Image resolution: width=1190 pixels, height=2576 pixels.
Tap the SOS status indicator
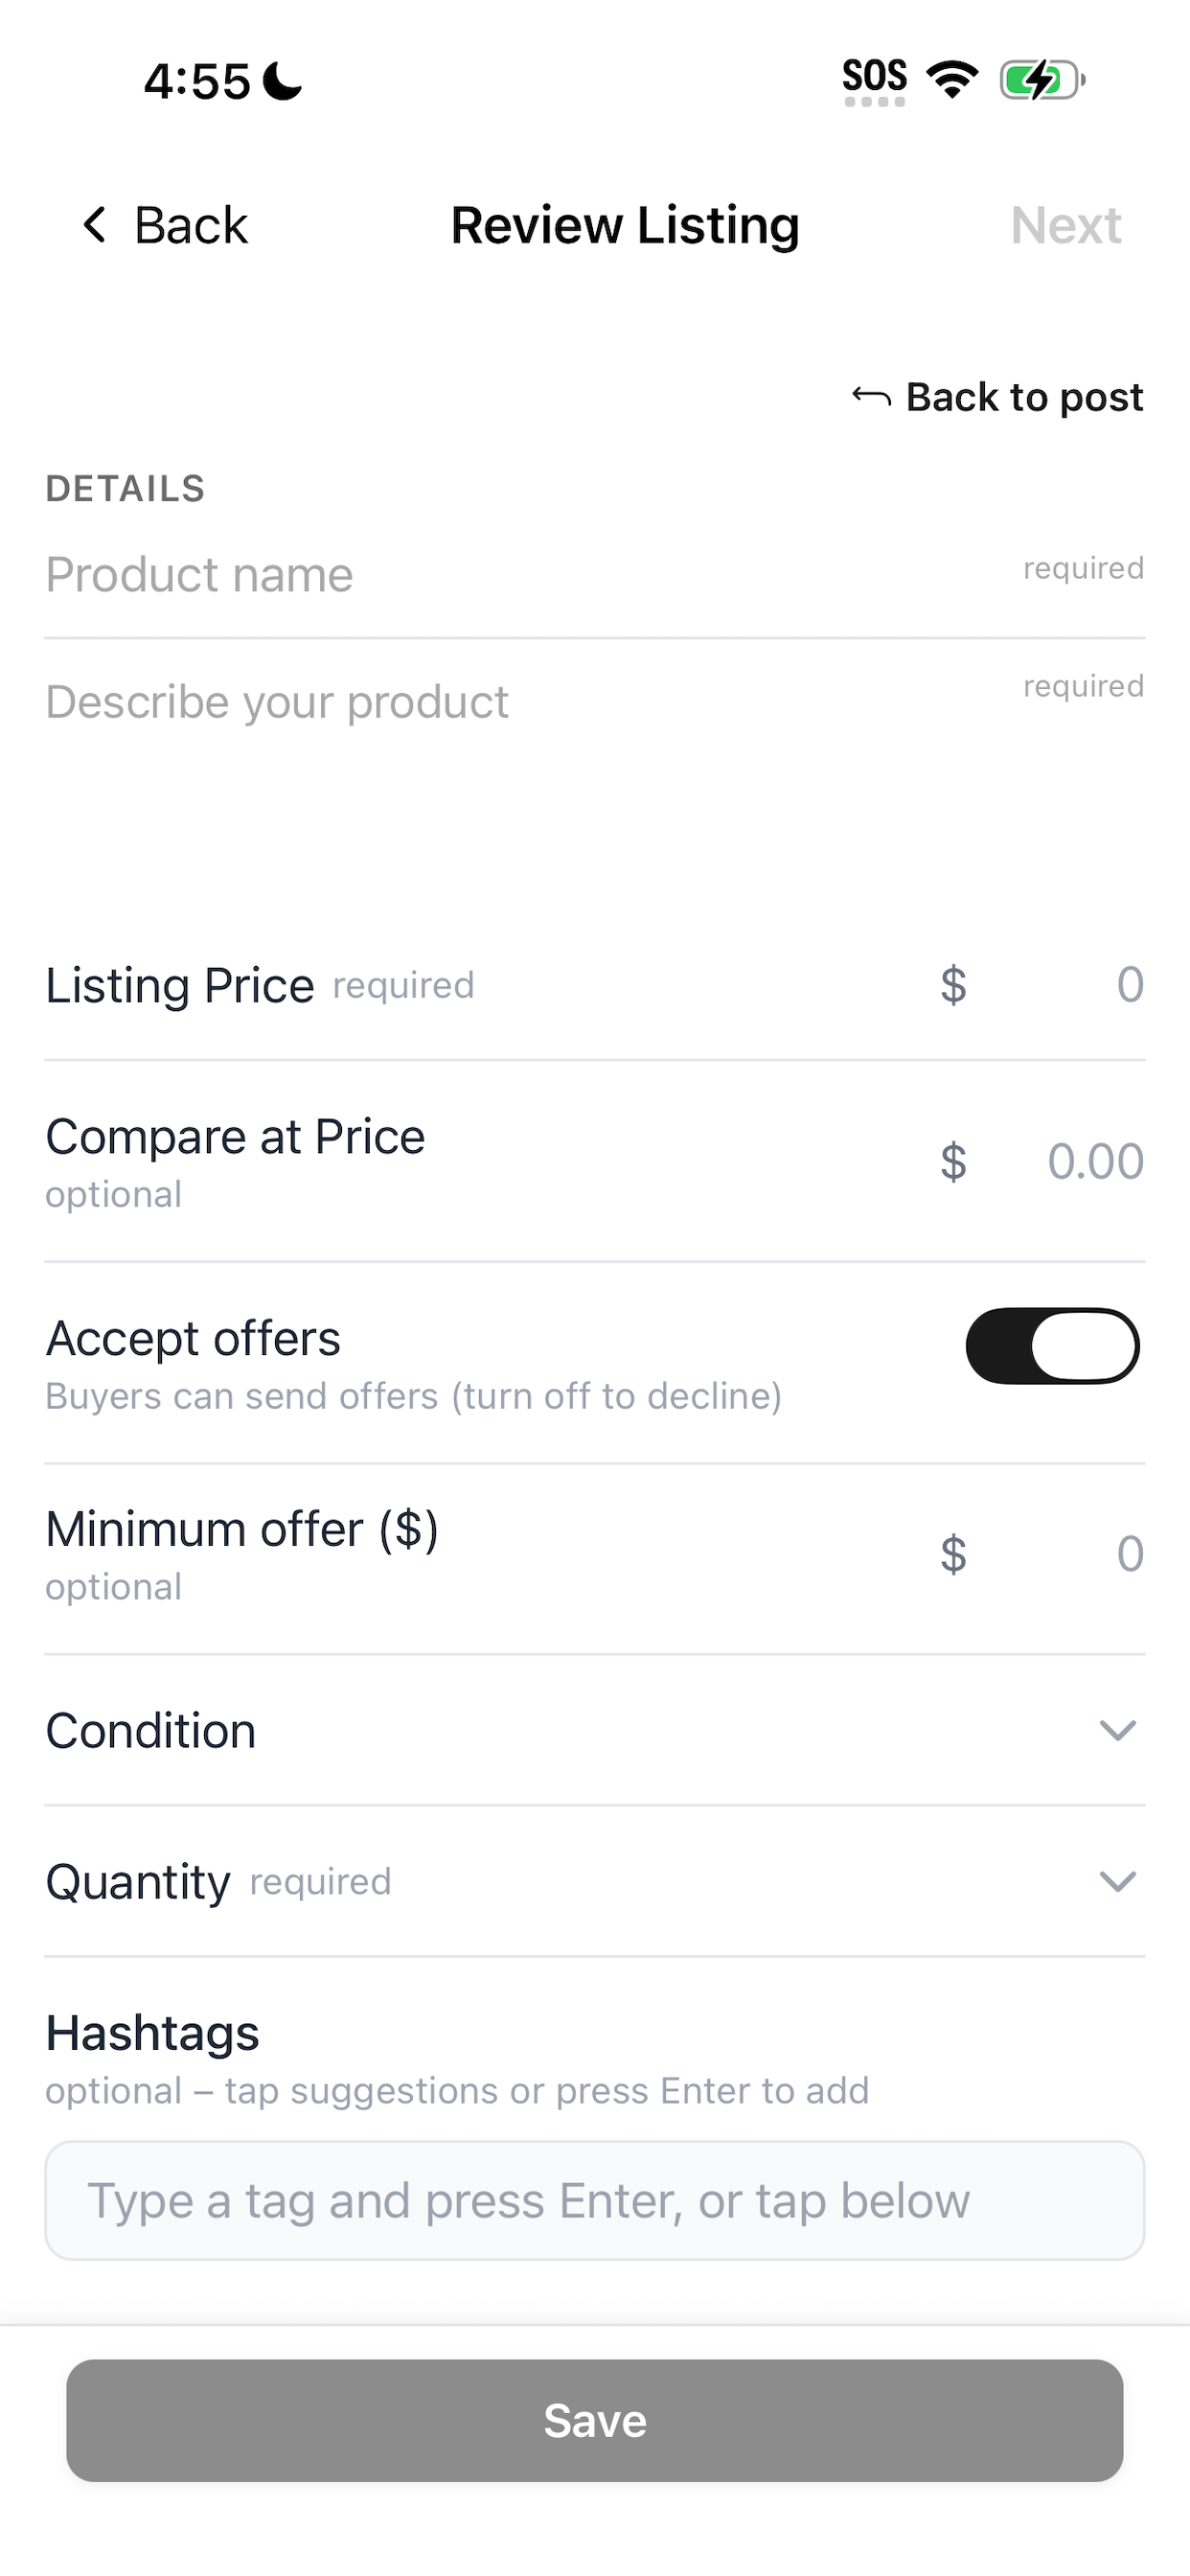pyautogui.click(x=875, y=81)
